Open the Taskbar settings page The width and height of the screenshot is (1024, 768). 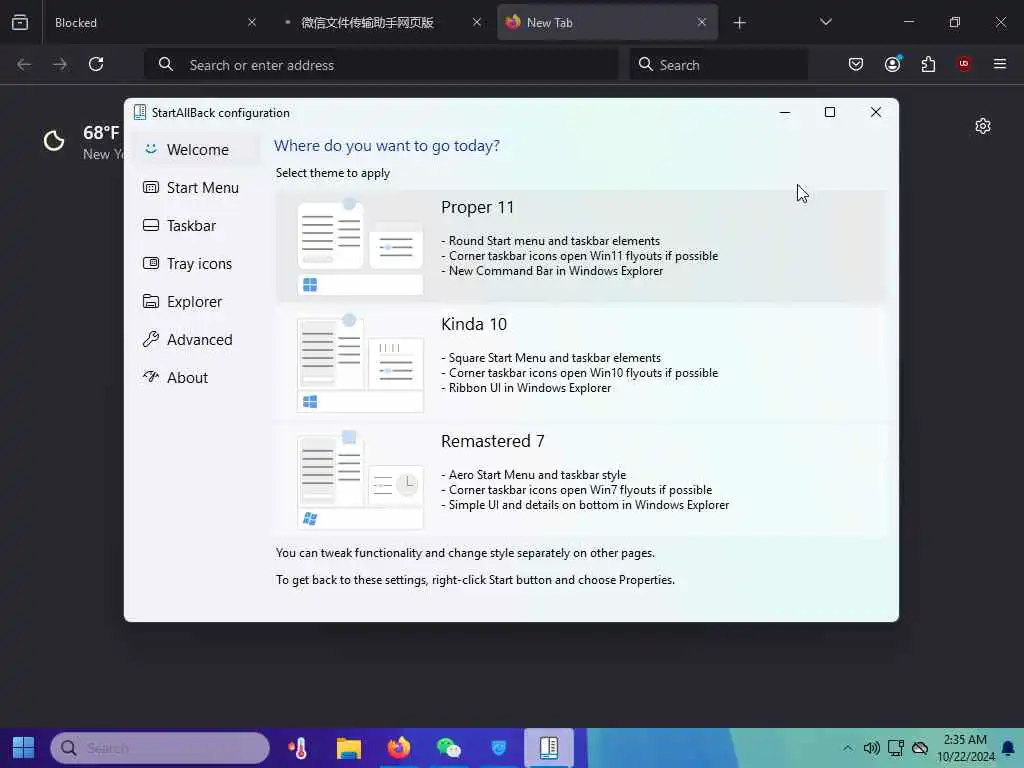coord(196,225)
